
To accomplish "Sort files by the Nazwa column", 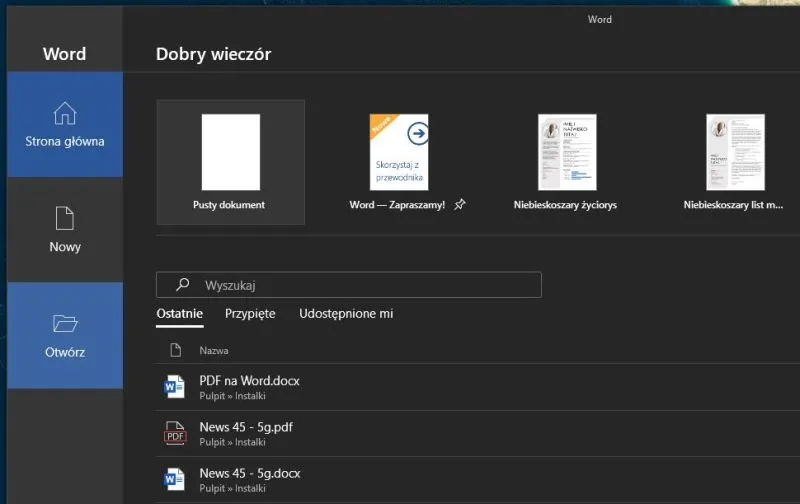I will pyautogui.click(x=214, y=350).
